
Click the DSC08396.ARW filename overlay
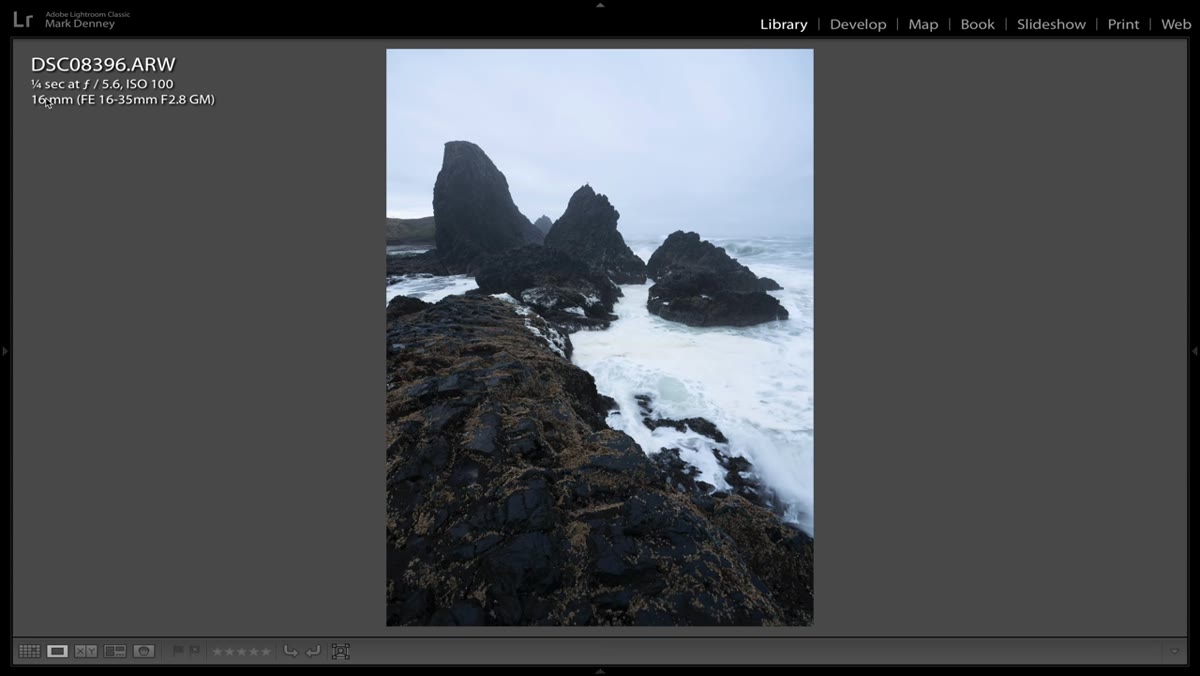click(x=103, y=65)
